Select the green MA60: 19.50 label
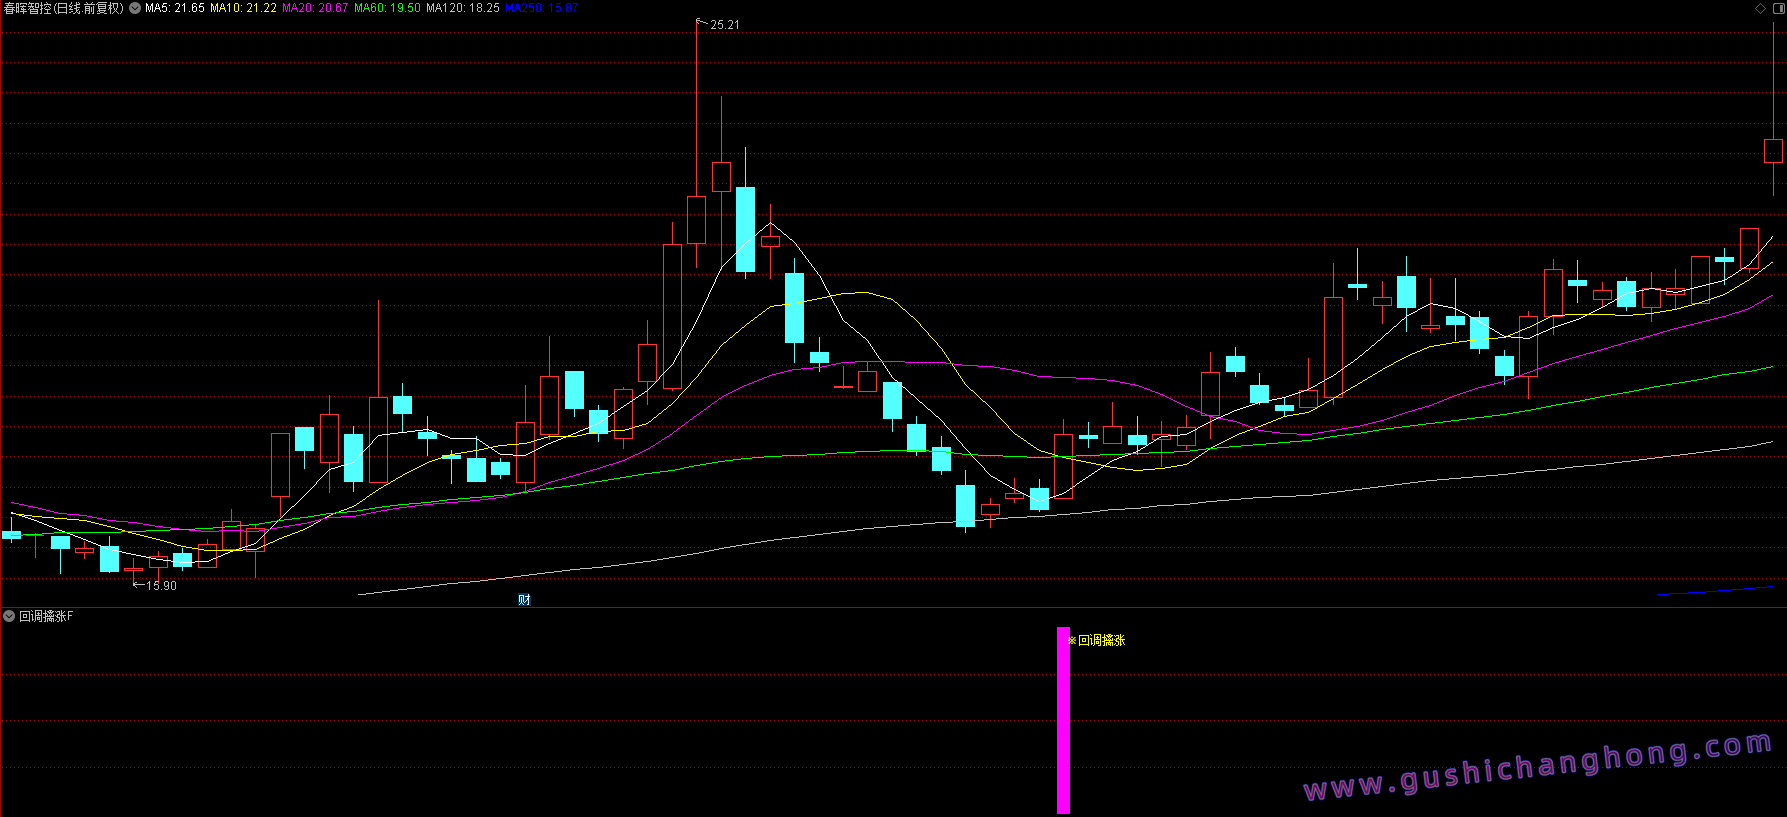This screenshot has width=1787, height=817. [x=387, y=8]
